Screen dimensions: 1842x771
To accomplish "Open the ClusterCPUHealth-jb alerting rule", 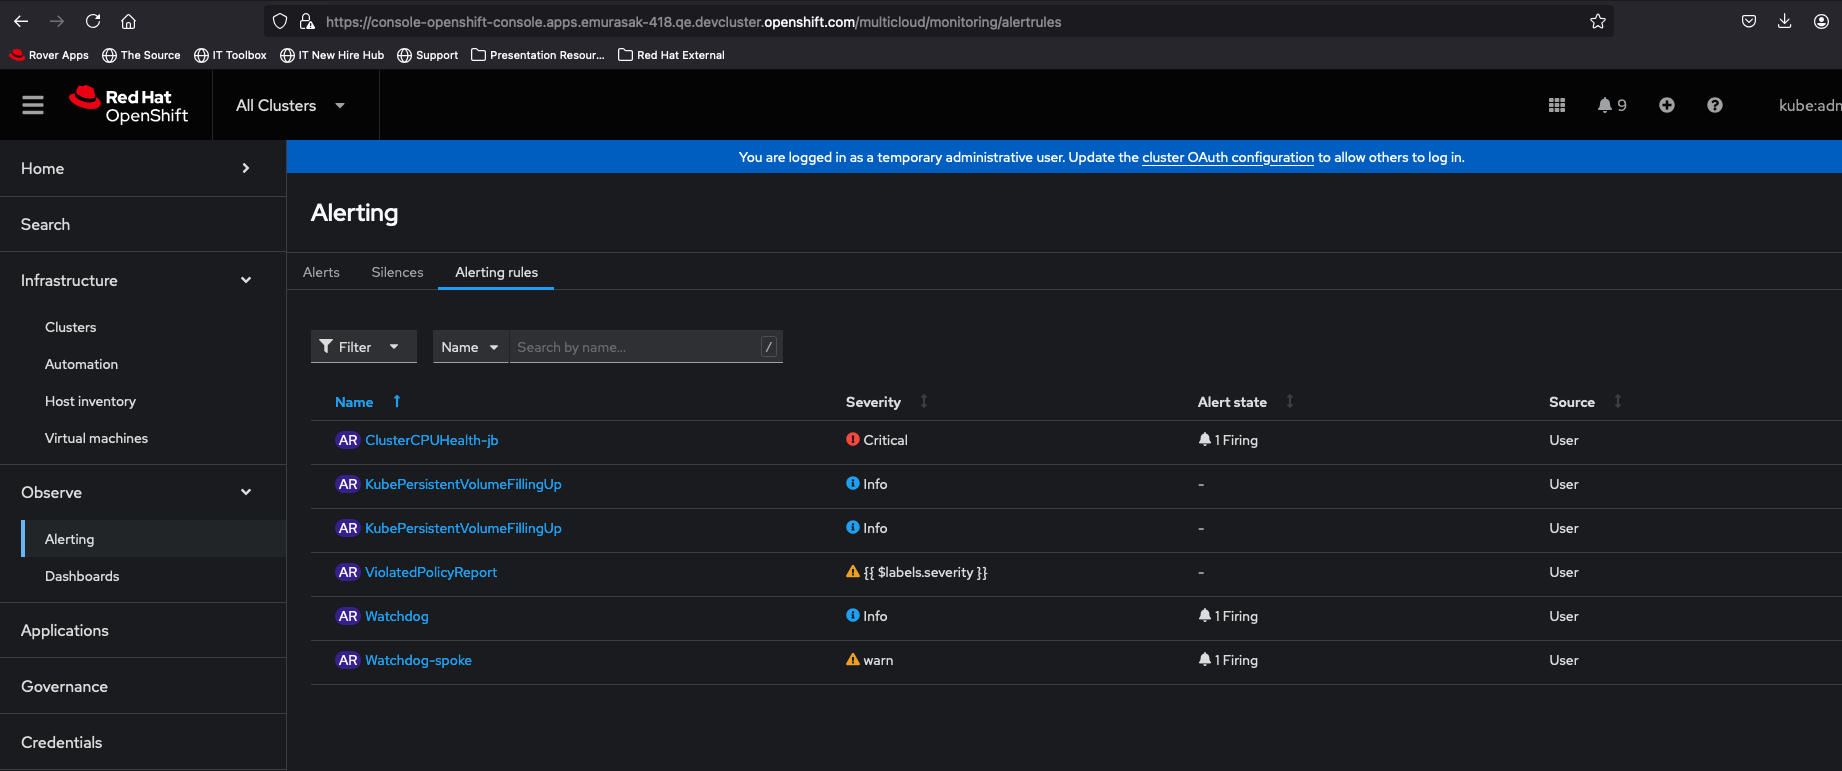I will tap(431, 440).
